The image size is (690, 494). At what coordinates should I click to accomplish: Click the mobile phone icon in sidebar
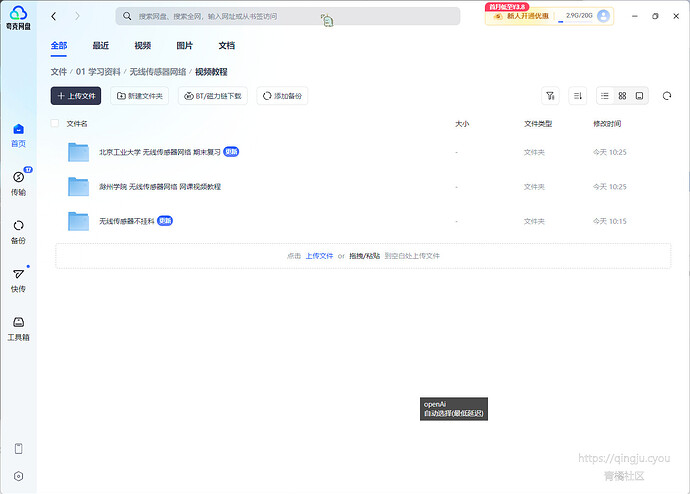click(18, 448)
